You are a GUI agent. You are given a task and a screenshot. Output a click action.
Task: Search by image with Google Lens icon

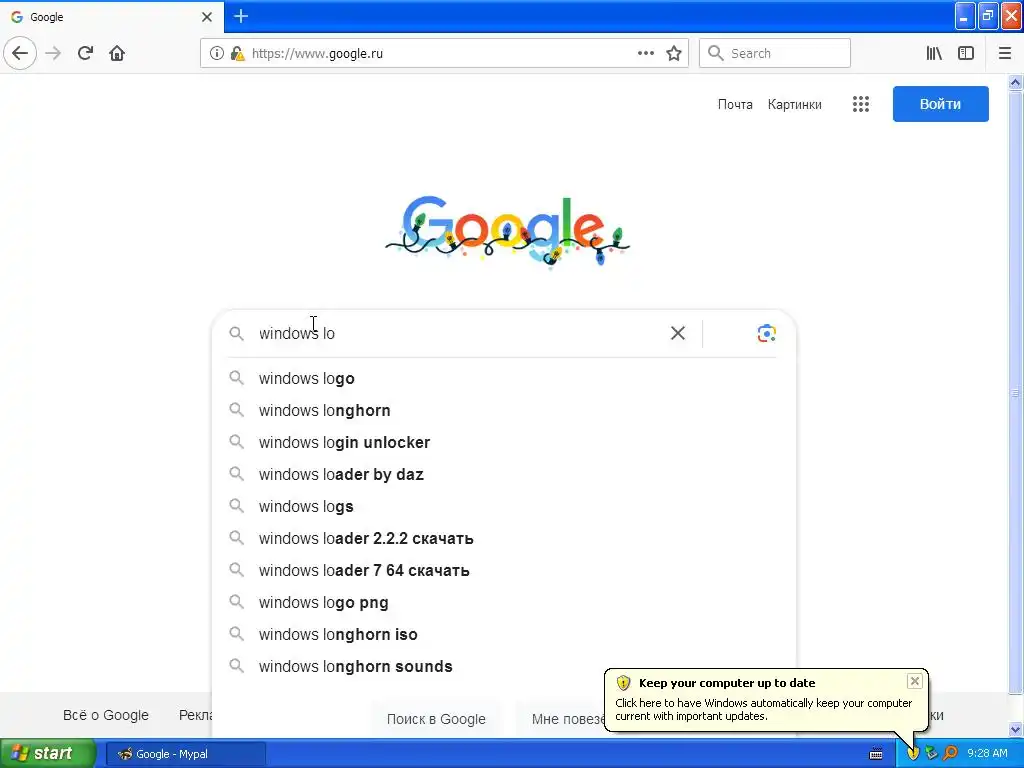(x=767, y=333)
